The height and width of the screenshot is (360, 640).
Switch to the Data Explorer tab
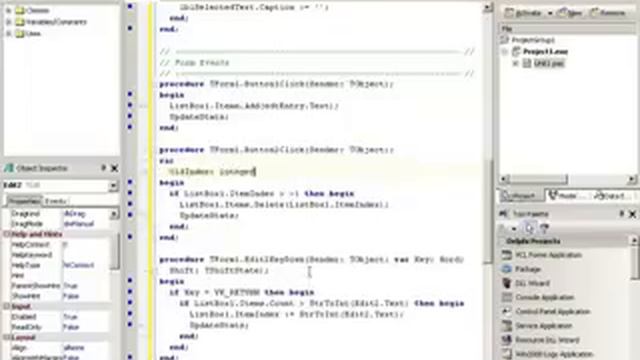(x=612, y=196)
